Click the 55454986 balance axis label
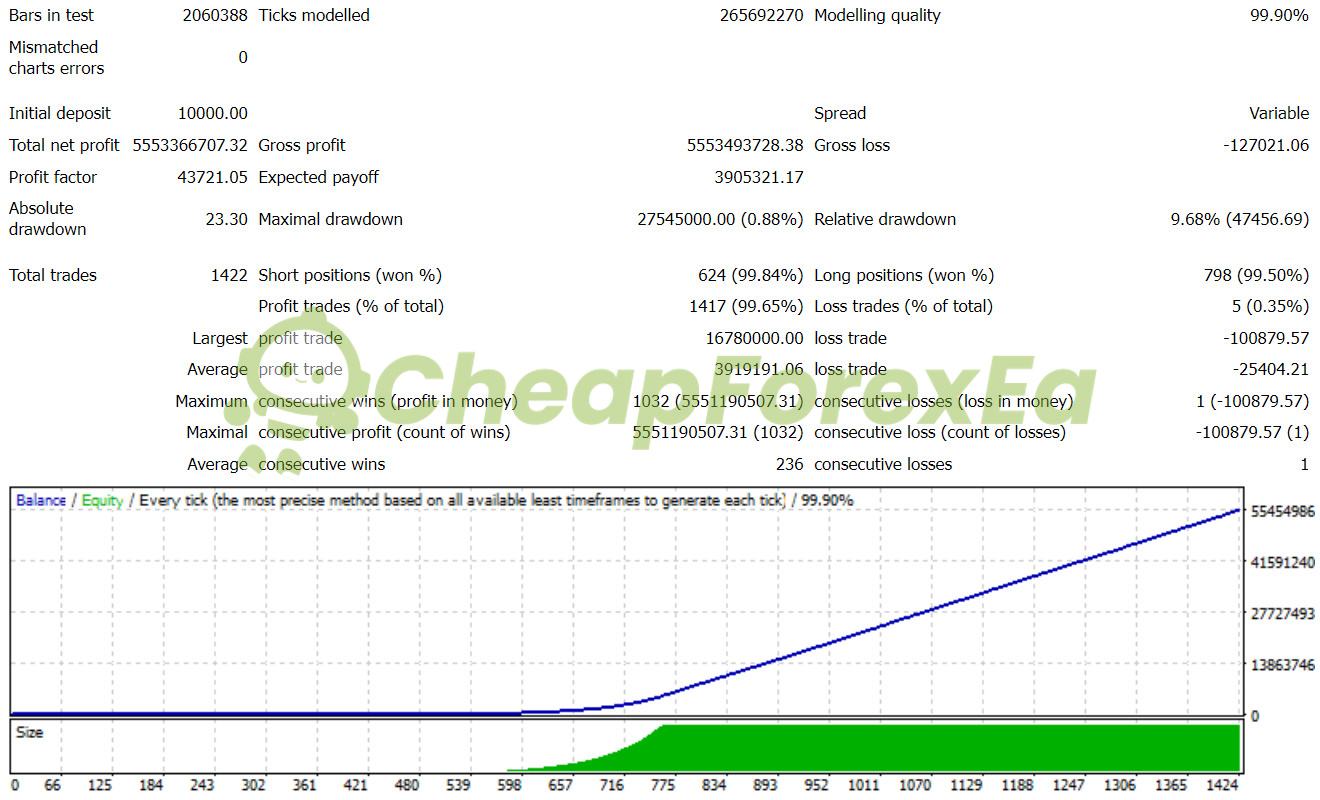 (x=1283, y=512)
